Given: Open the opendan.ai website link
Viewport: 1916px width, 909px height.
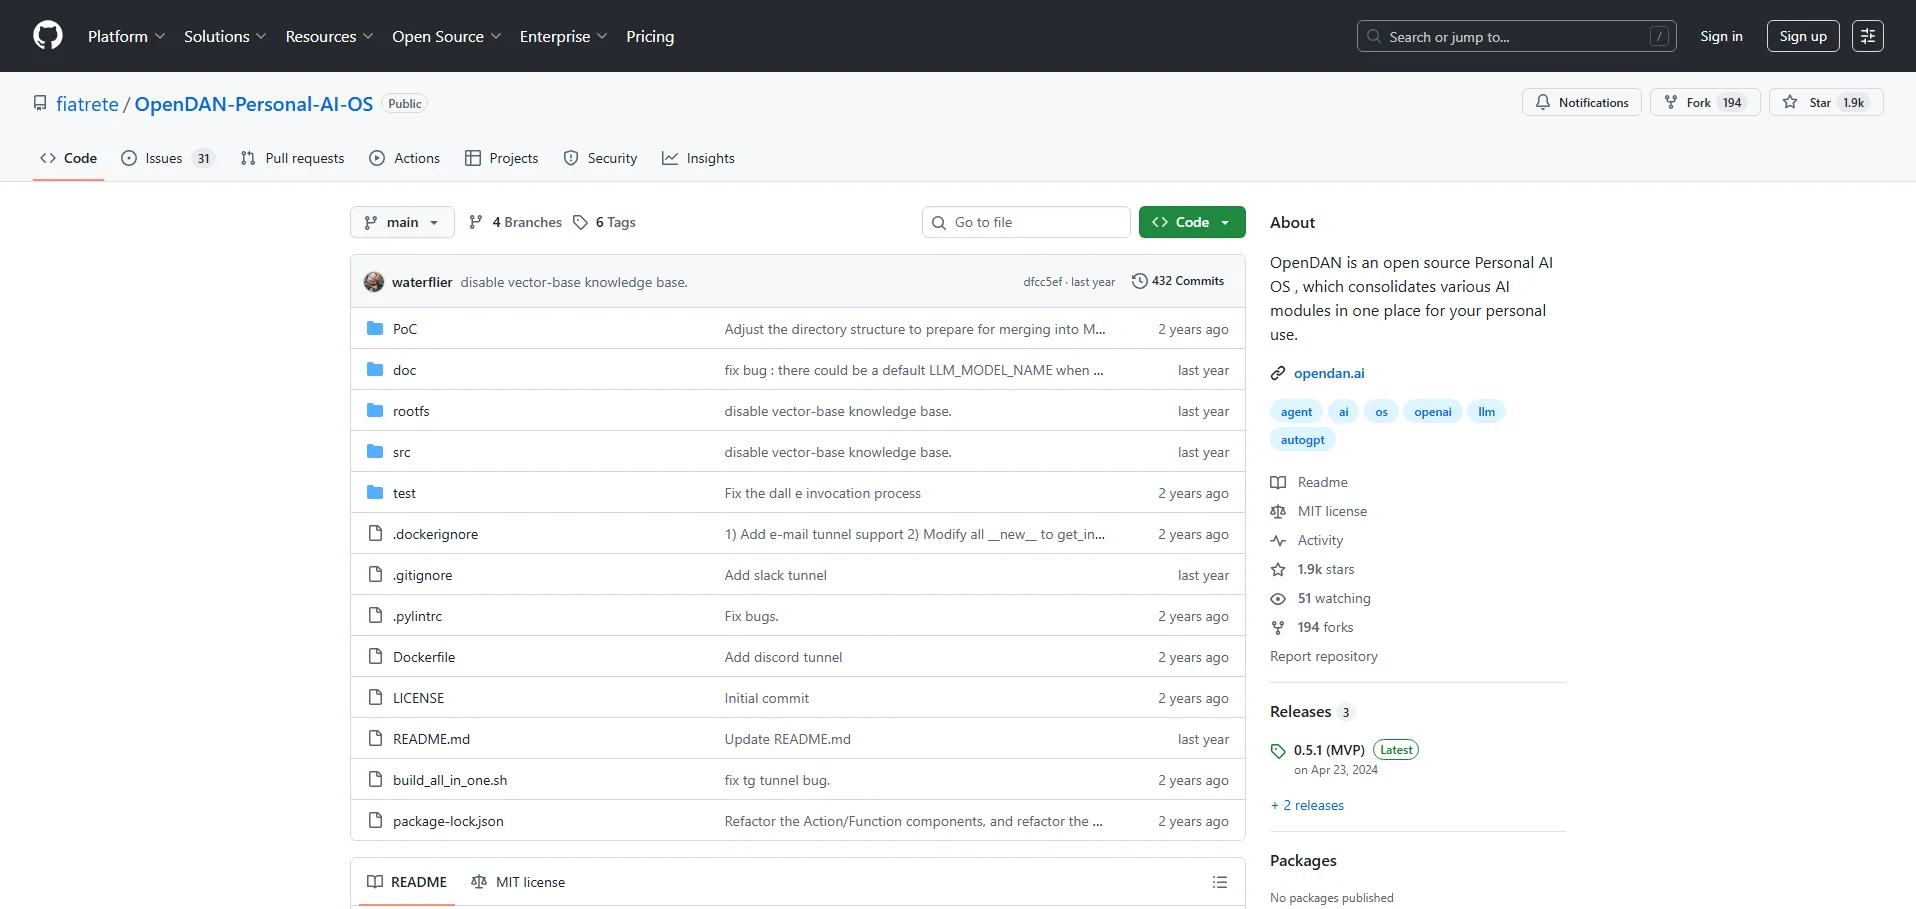Looking at the screenshot, I should [x=1328, y=373].
